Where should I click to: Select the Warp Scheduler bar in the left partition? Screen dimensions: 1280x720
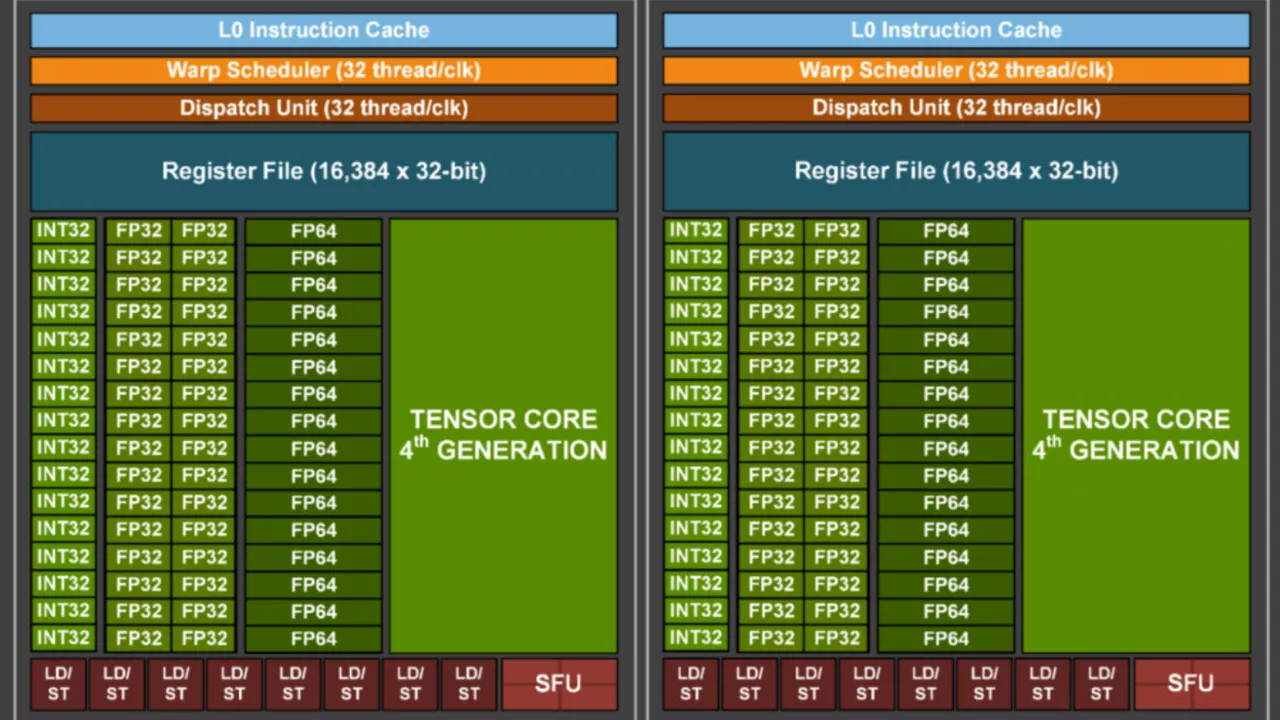point(324,70)
